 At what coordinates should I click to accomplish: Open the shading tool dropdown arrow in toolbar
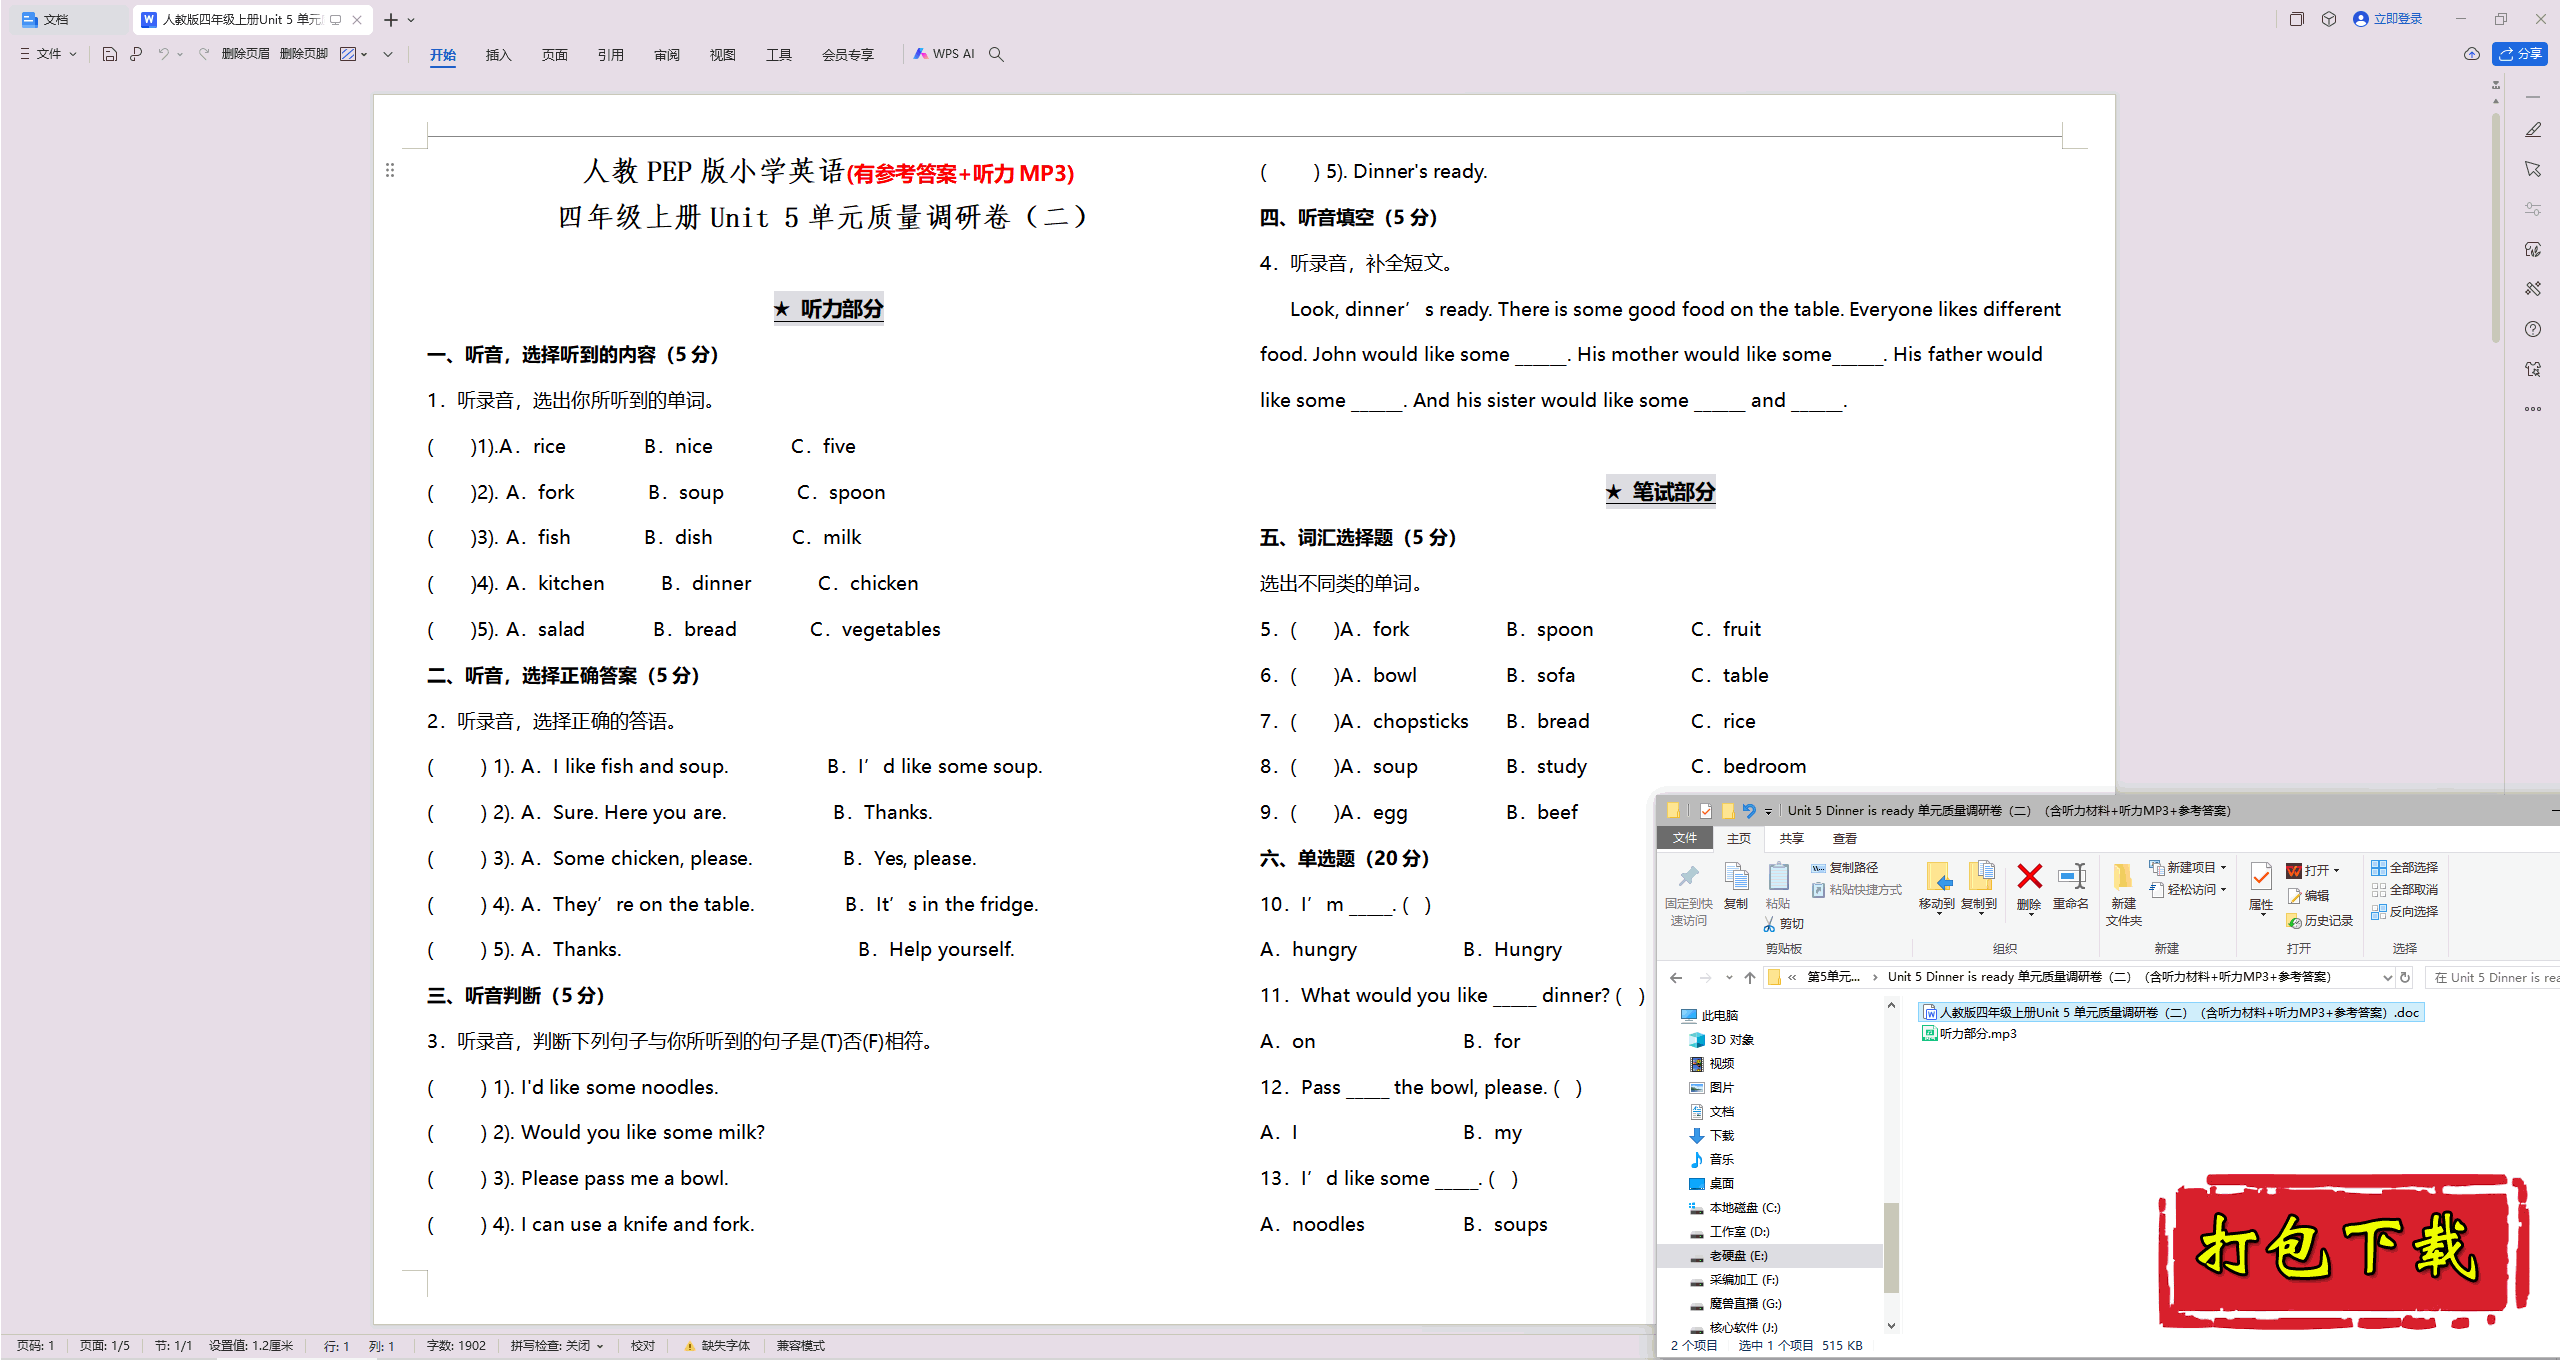pyautogui.click(x=364, y=54)
